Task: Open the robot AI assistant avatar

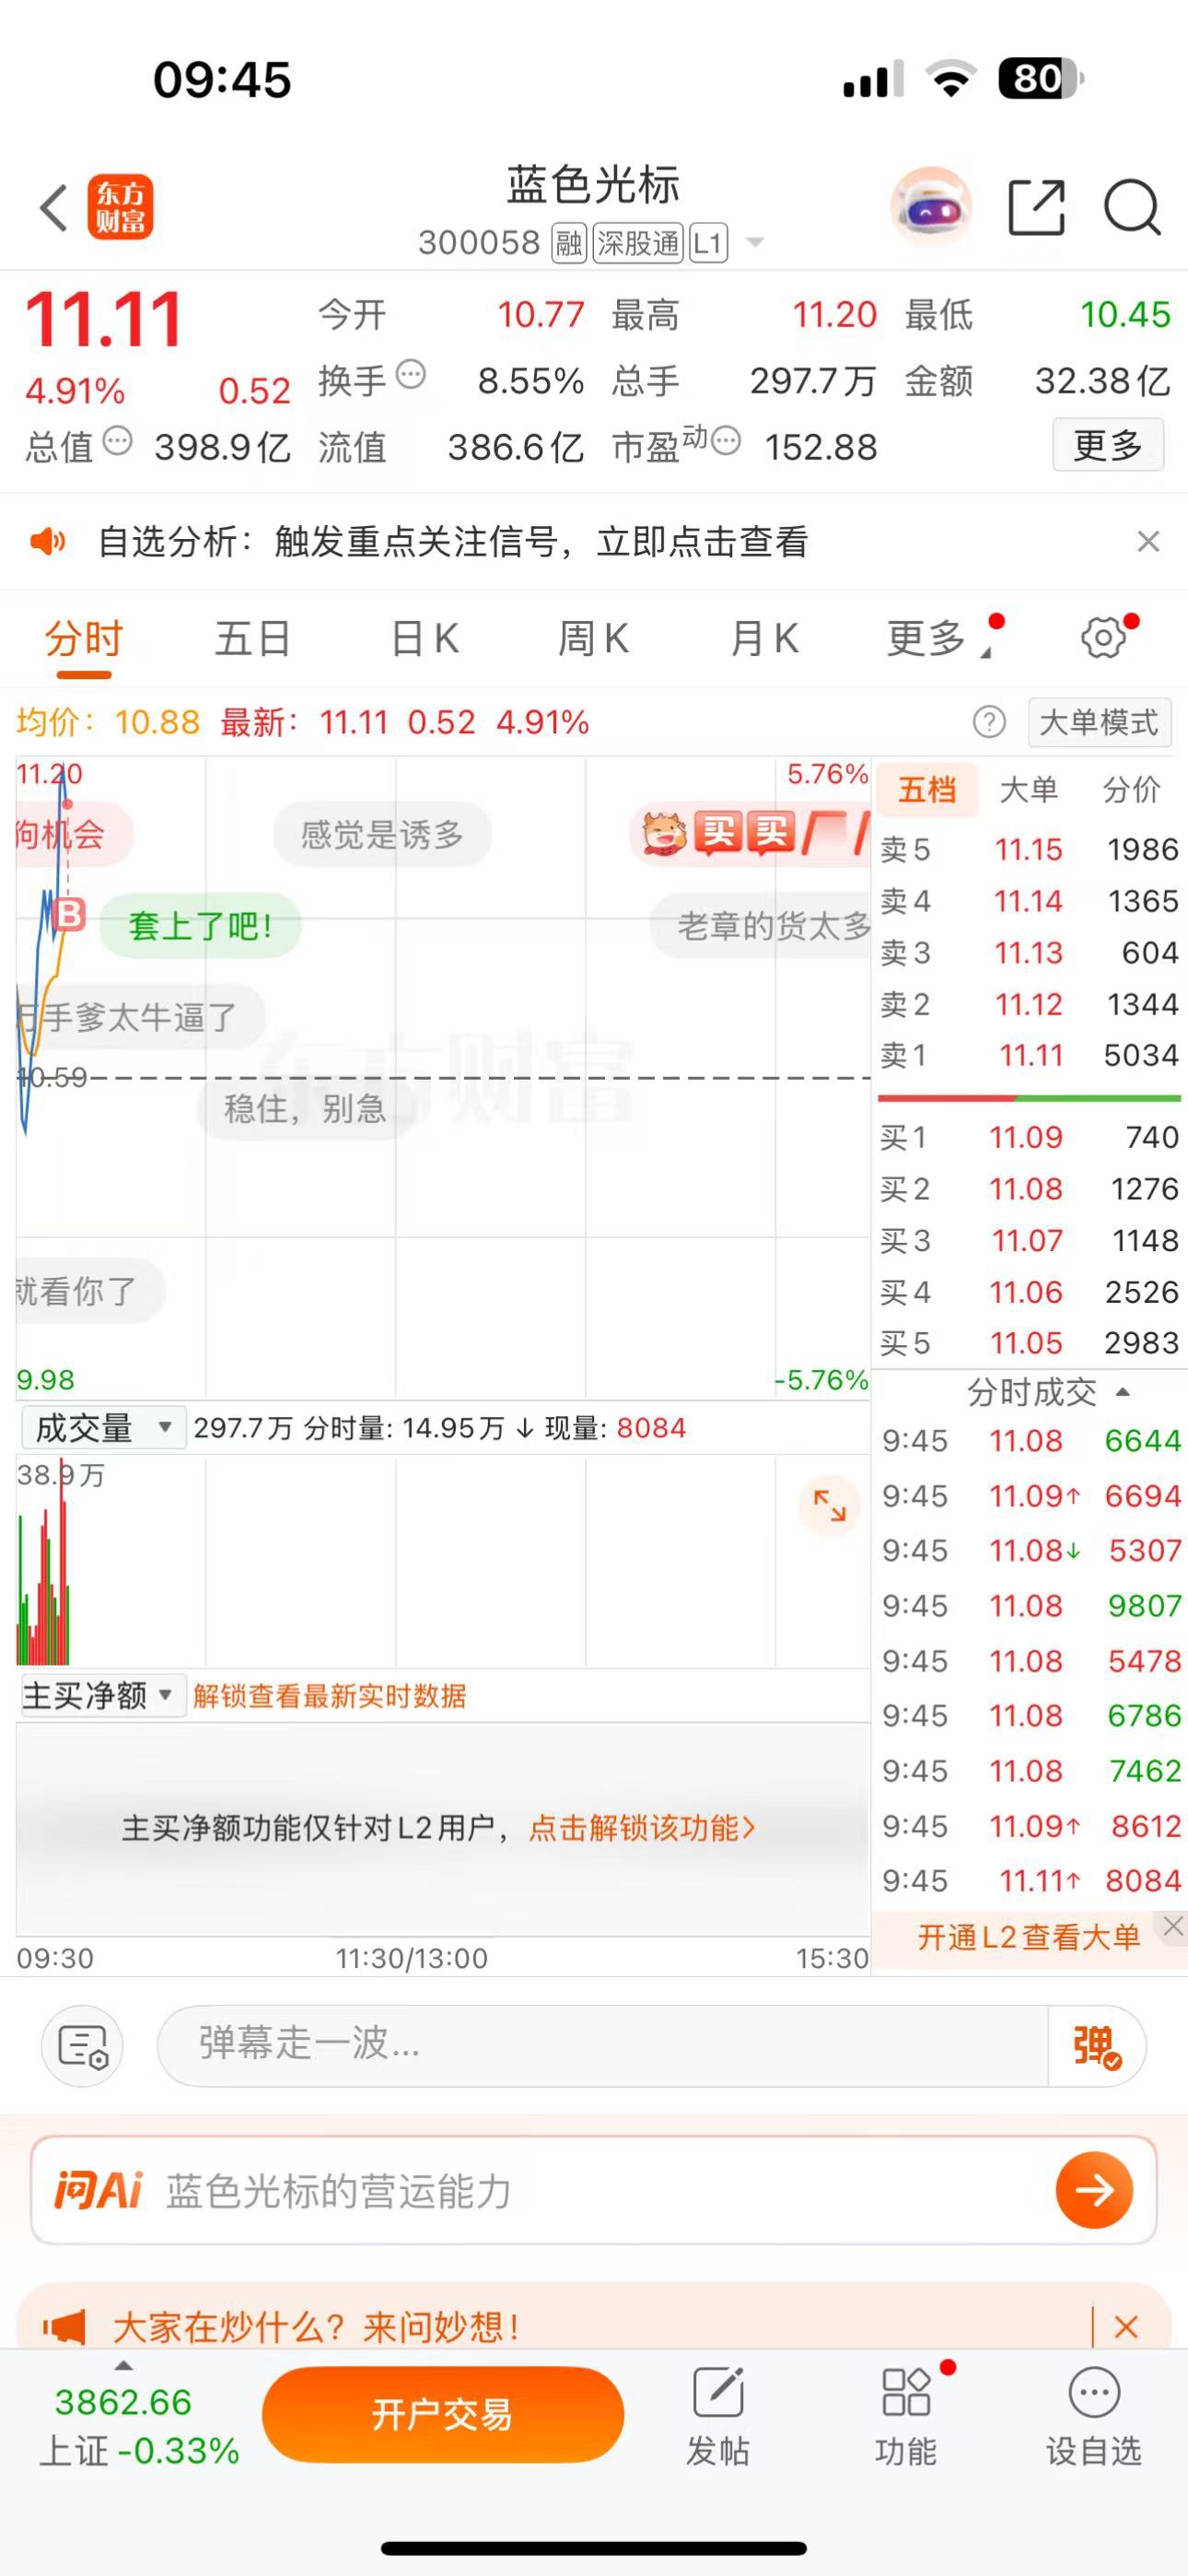Action: pos(931,208)
